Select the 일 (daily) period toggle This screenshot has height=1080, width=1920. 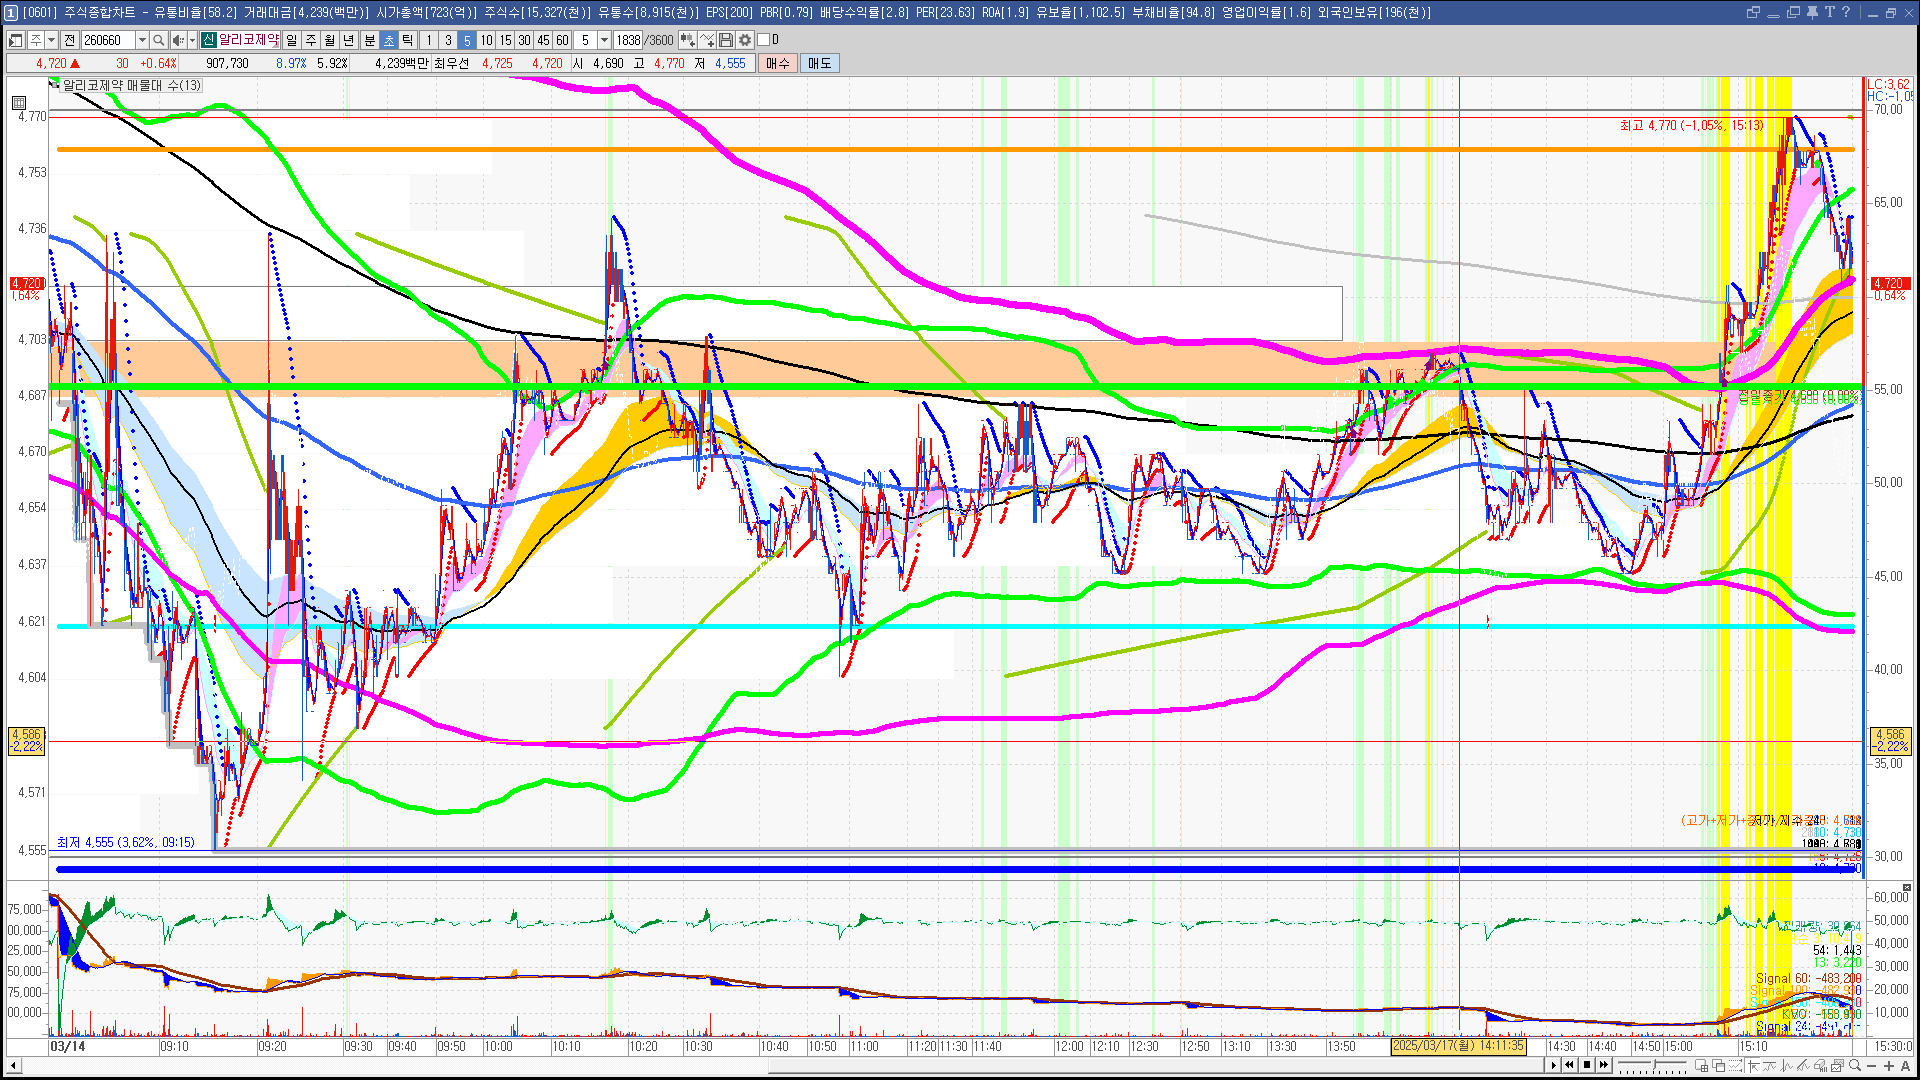point(291,40)
